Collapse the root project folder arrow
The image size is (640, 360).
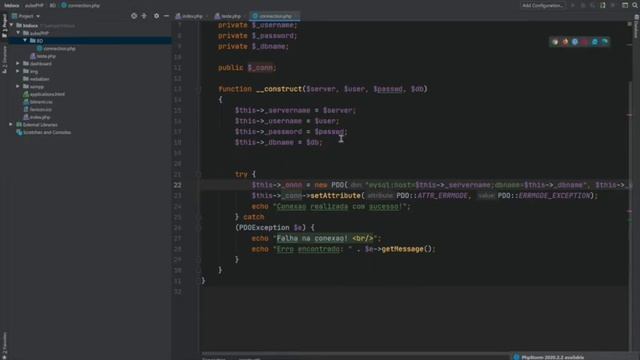tap(11, 25)
